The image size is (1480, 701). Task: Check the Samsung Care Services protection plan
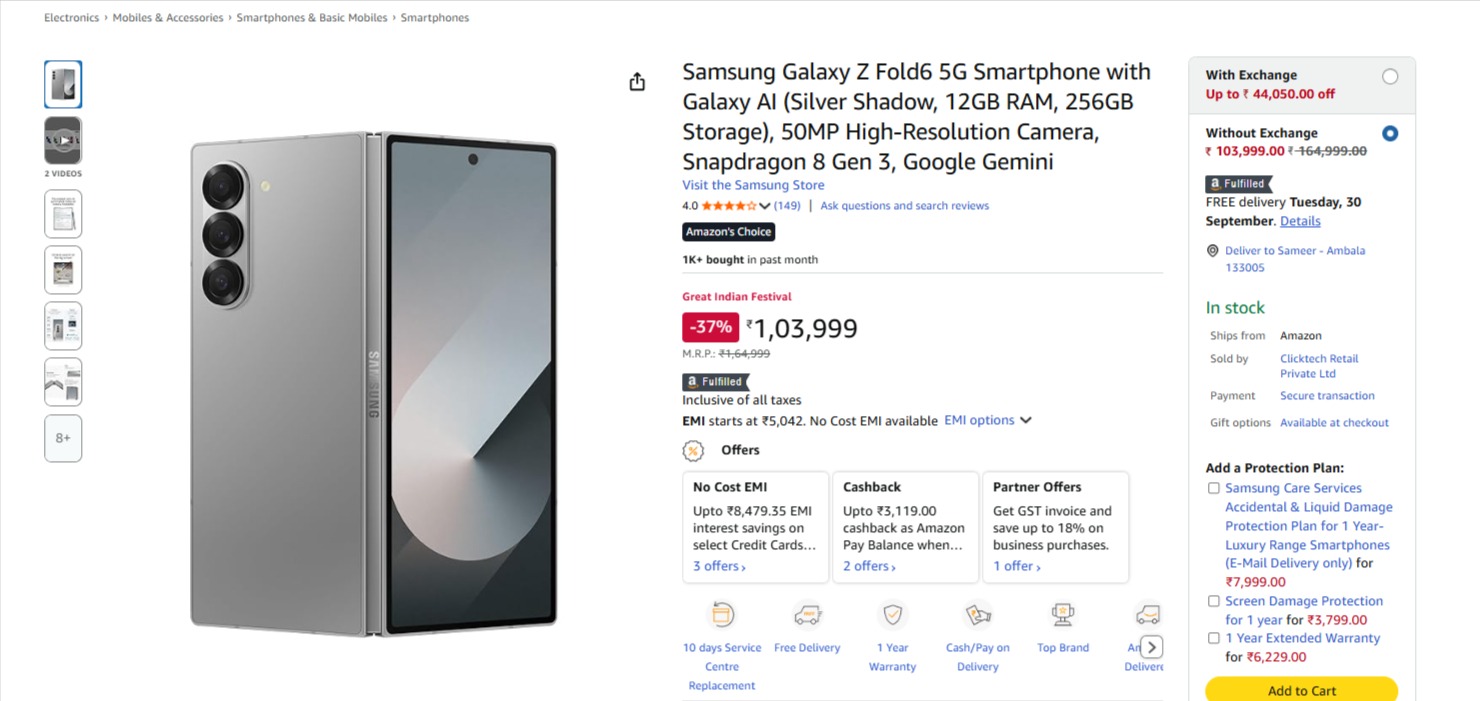(x=1214, y=489)
